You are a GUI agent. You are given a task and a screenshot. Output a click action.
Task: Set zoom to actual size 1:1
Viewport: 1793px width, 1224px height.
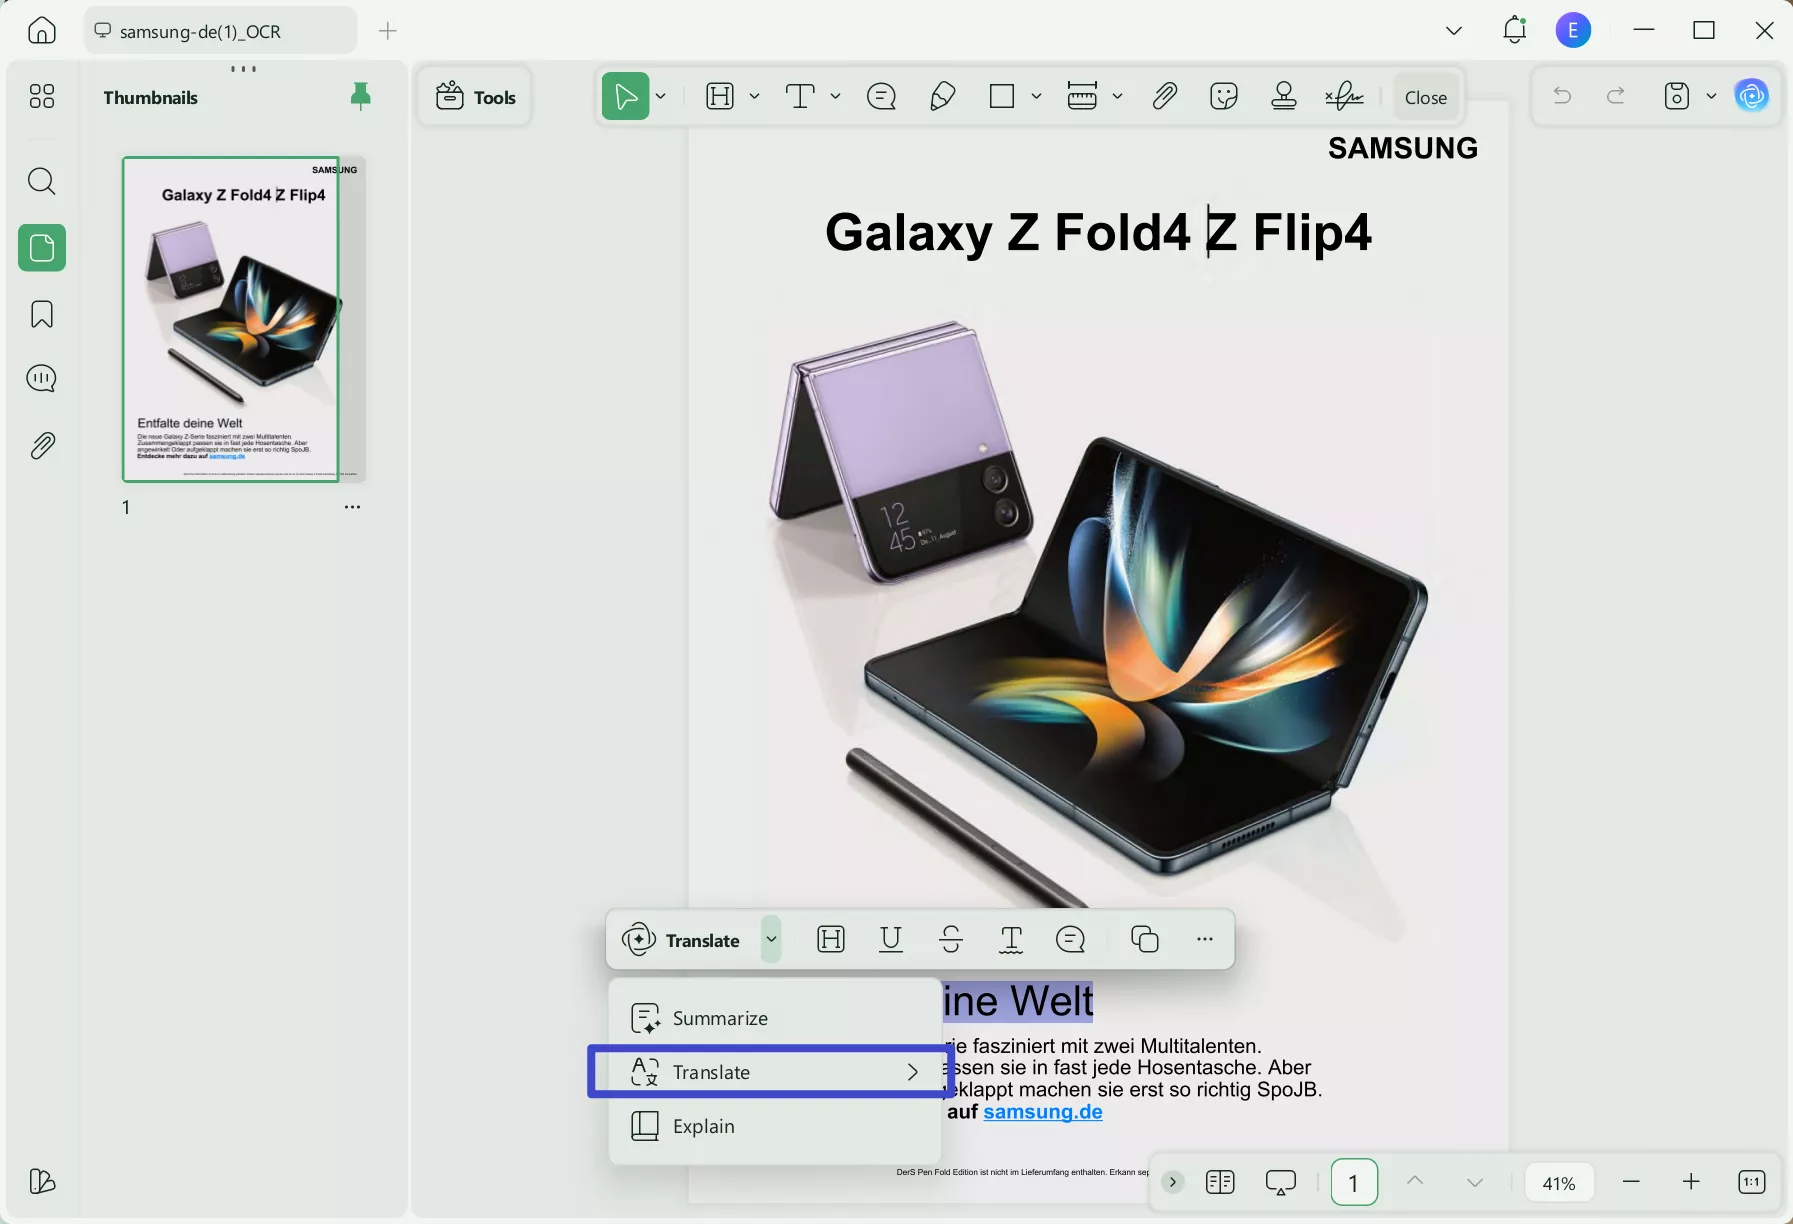pos(1751,1182)
